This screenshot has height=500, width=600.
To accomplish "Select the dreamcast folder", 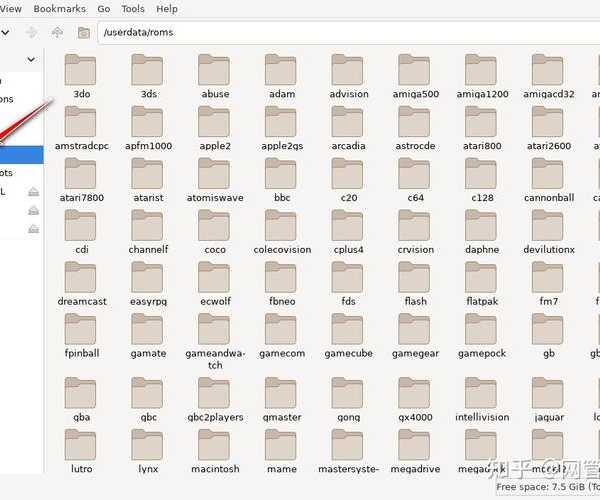I will pyautogui.click(x=82, y=284).
